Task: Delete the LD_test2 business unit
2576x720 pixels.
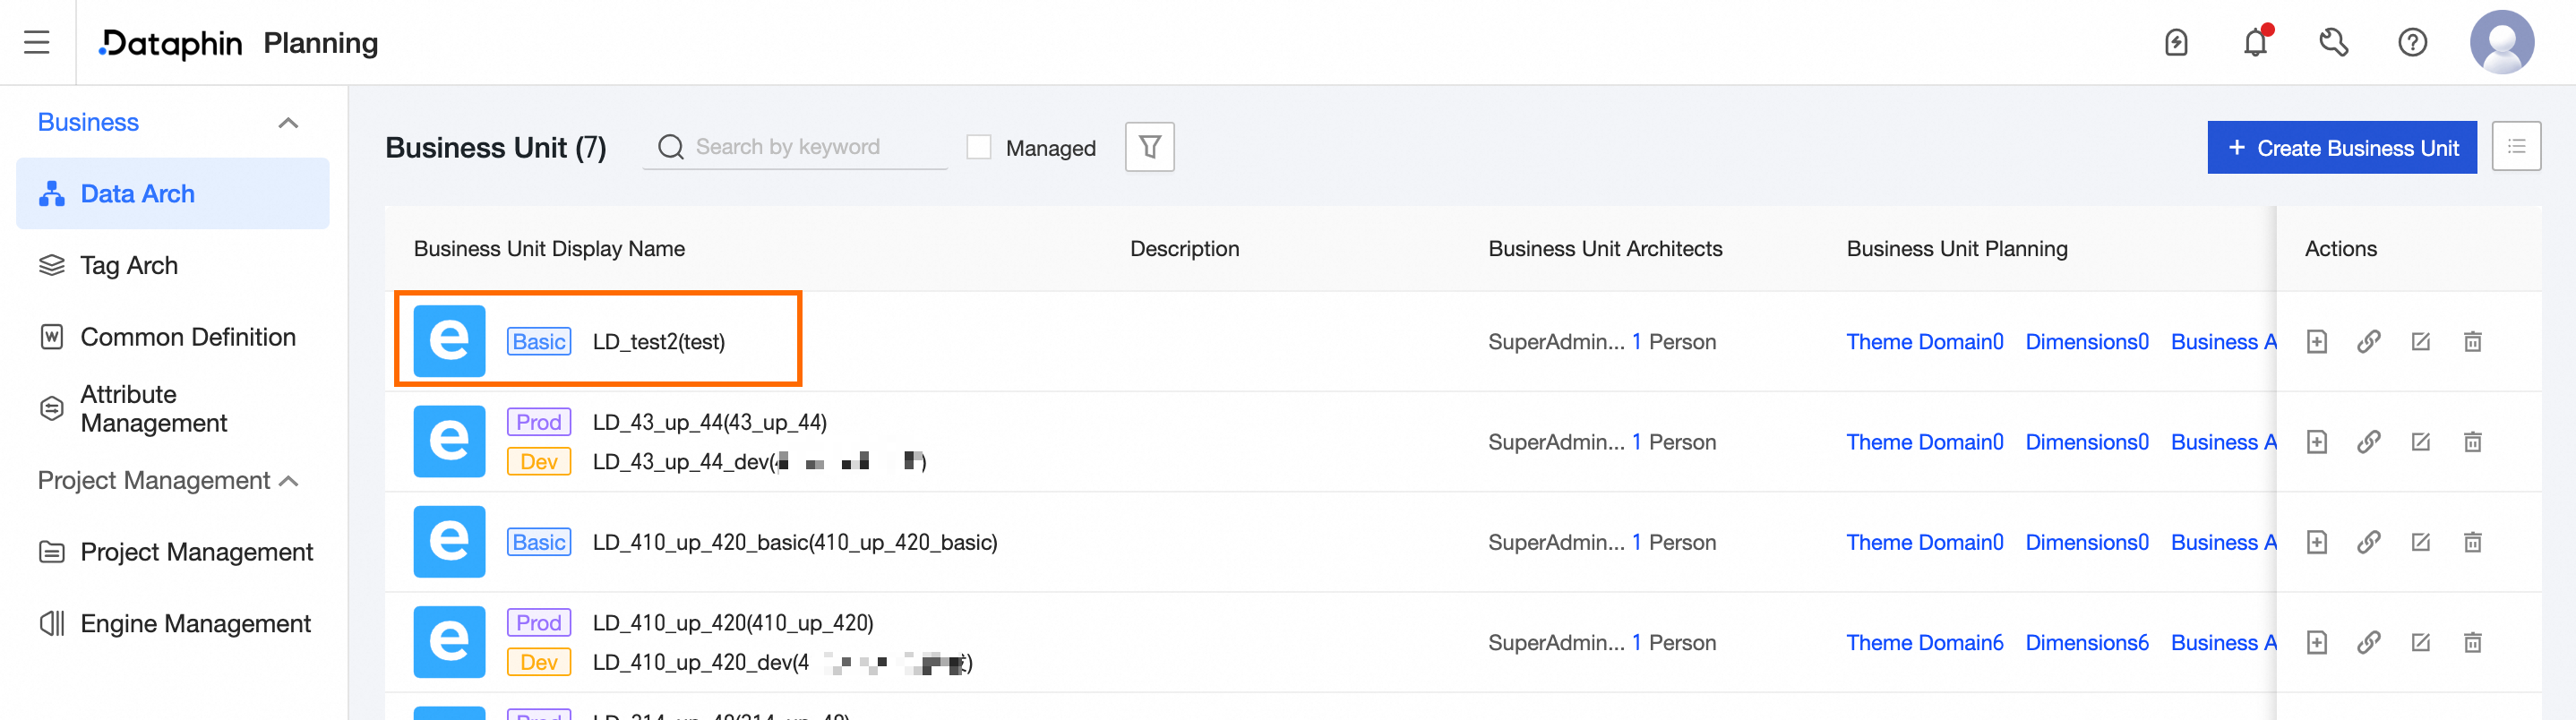Action: pyautogui.click(x=2473, y=342)
